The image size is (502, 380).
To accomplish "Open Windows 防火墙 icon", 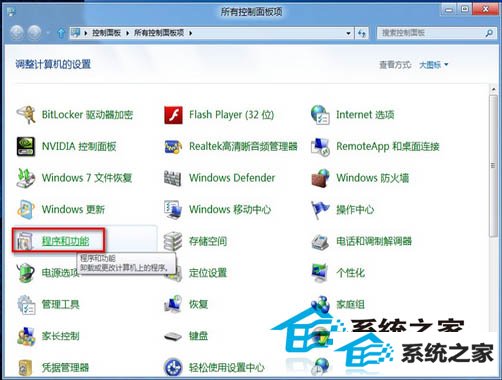I will 320,178.
